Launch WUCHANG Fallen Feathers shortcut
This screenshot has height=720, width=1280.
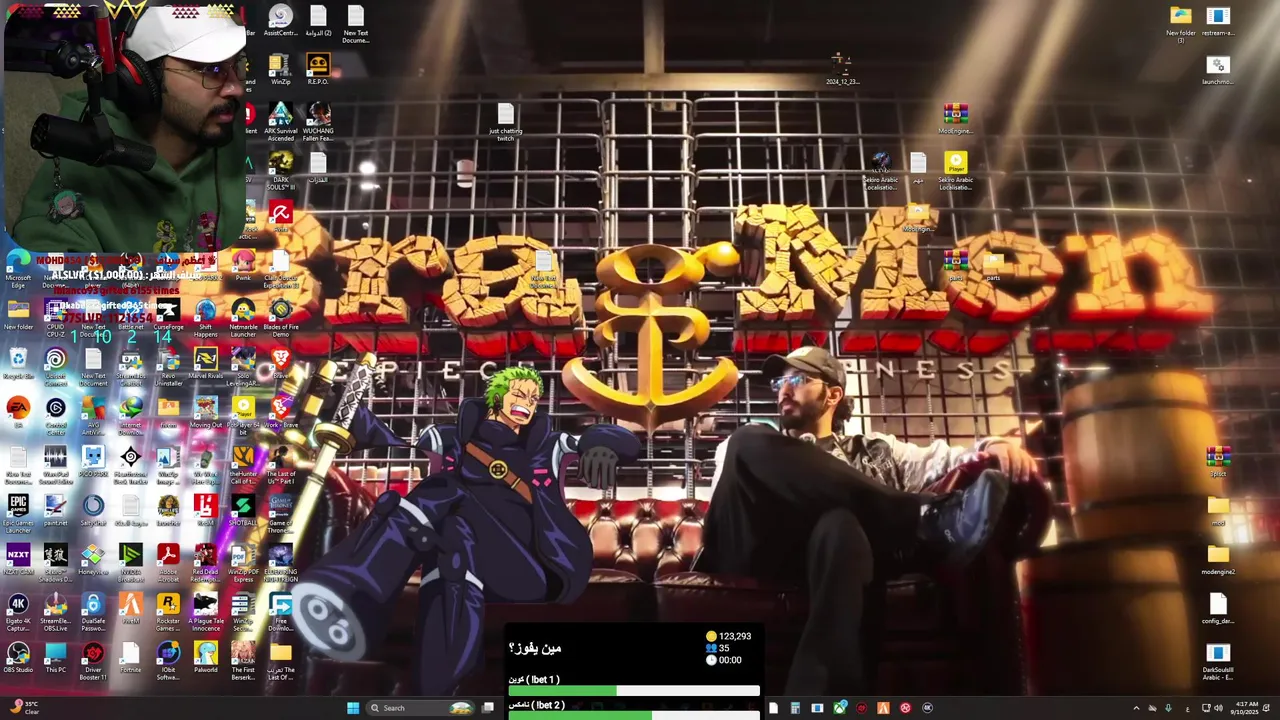318,122
